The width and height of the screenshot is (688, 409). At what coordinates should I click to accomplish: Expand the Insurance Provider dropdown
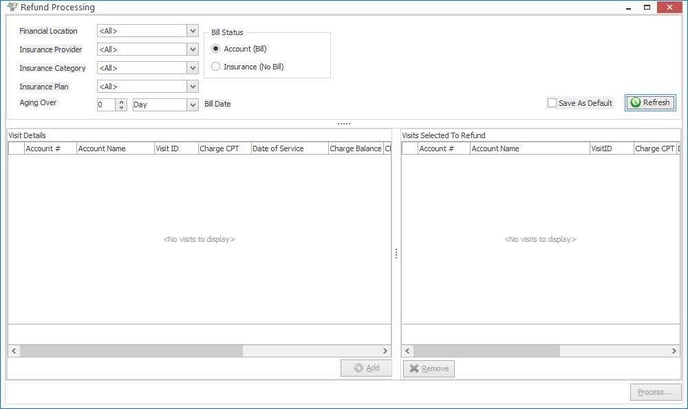click(x=192, y=49)
